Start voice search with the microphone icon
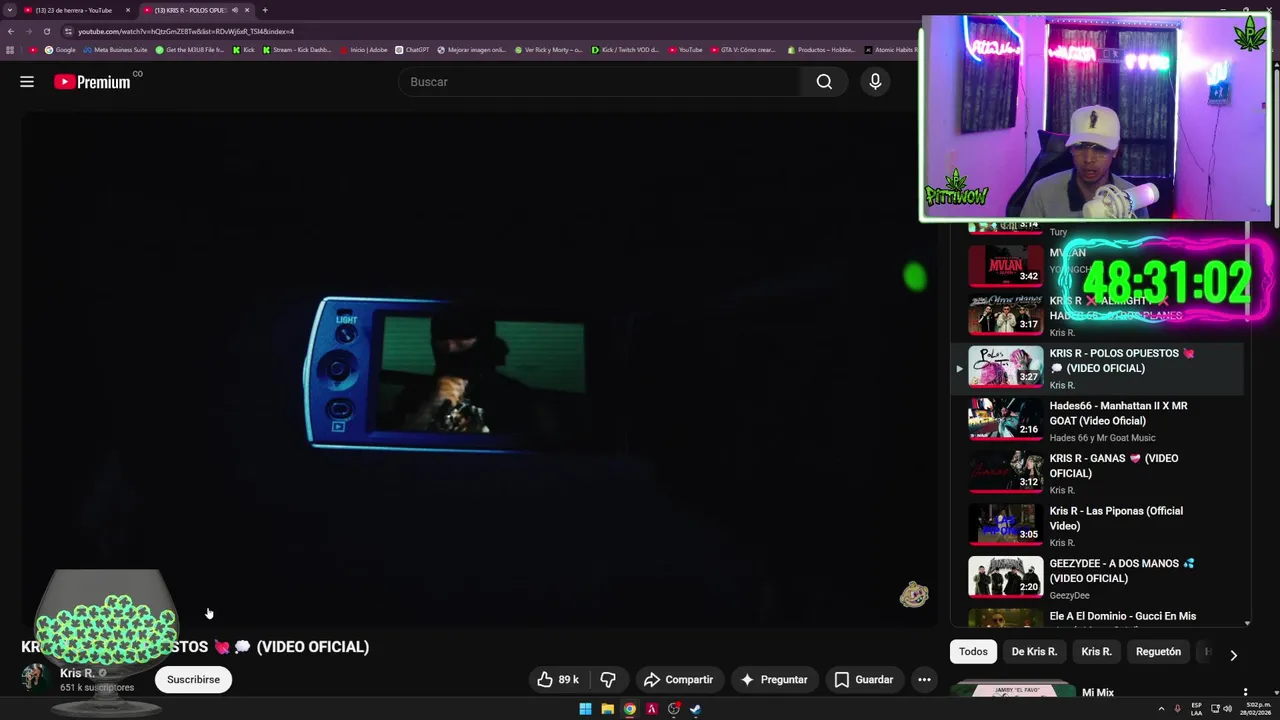Viewport: 1280px width, 720px height. (875, 82)
